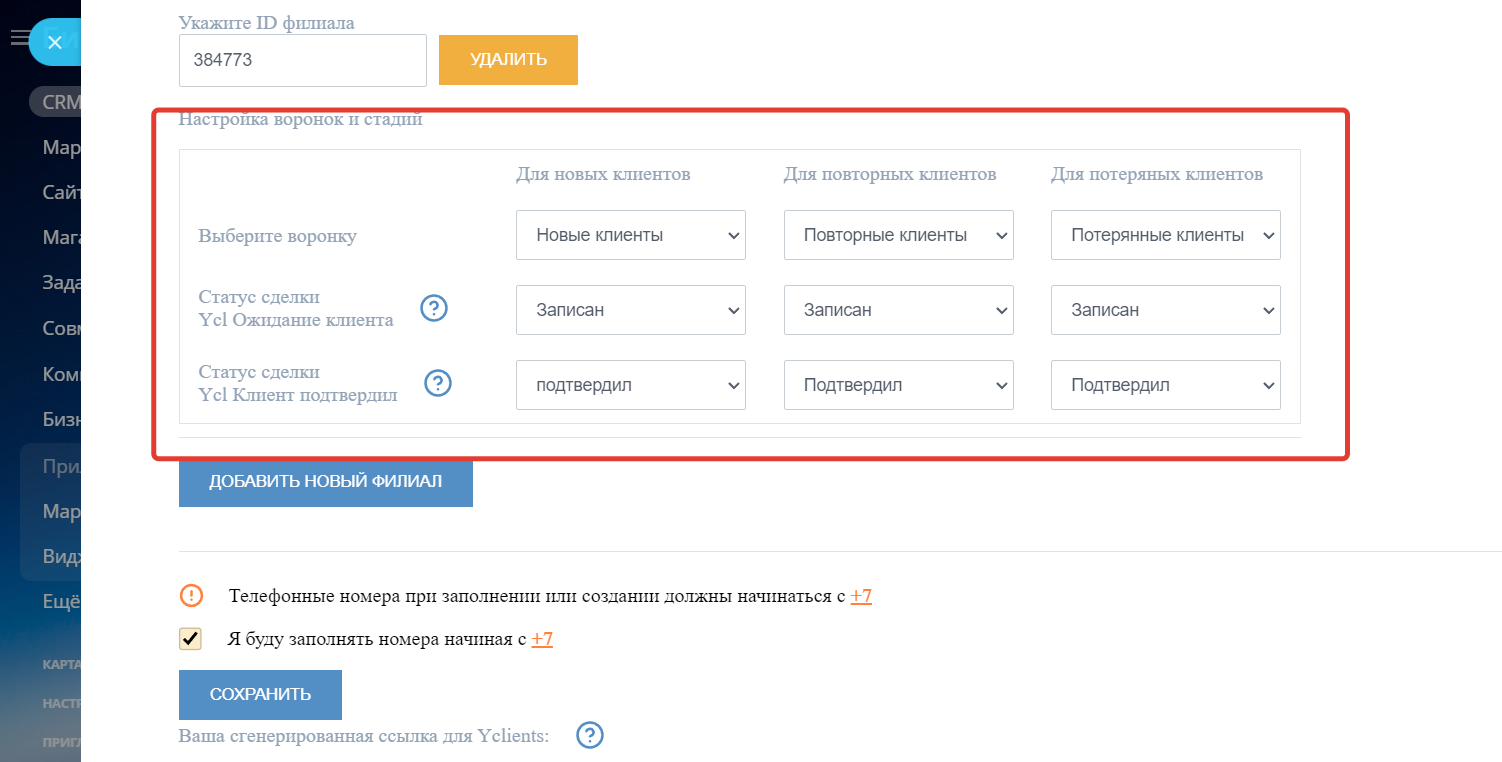Close the settings panel with the X icon
This screenshot has width=1502, height=762.
(55, 42)
